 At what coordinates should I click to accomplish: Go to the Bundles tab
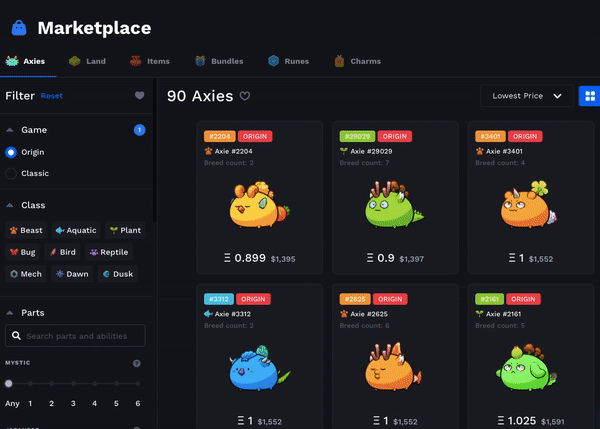click(x=218, y=61)
